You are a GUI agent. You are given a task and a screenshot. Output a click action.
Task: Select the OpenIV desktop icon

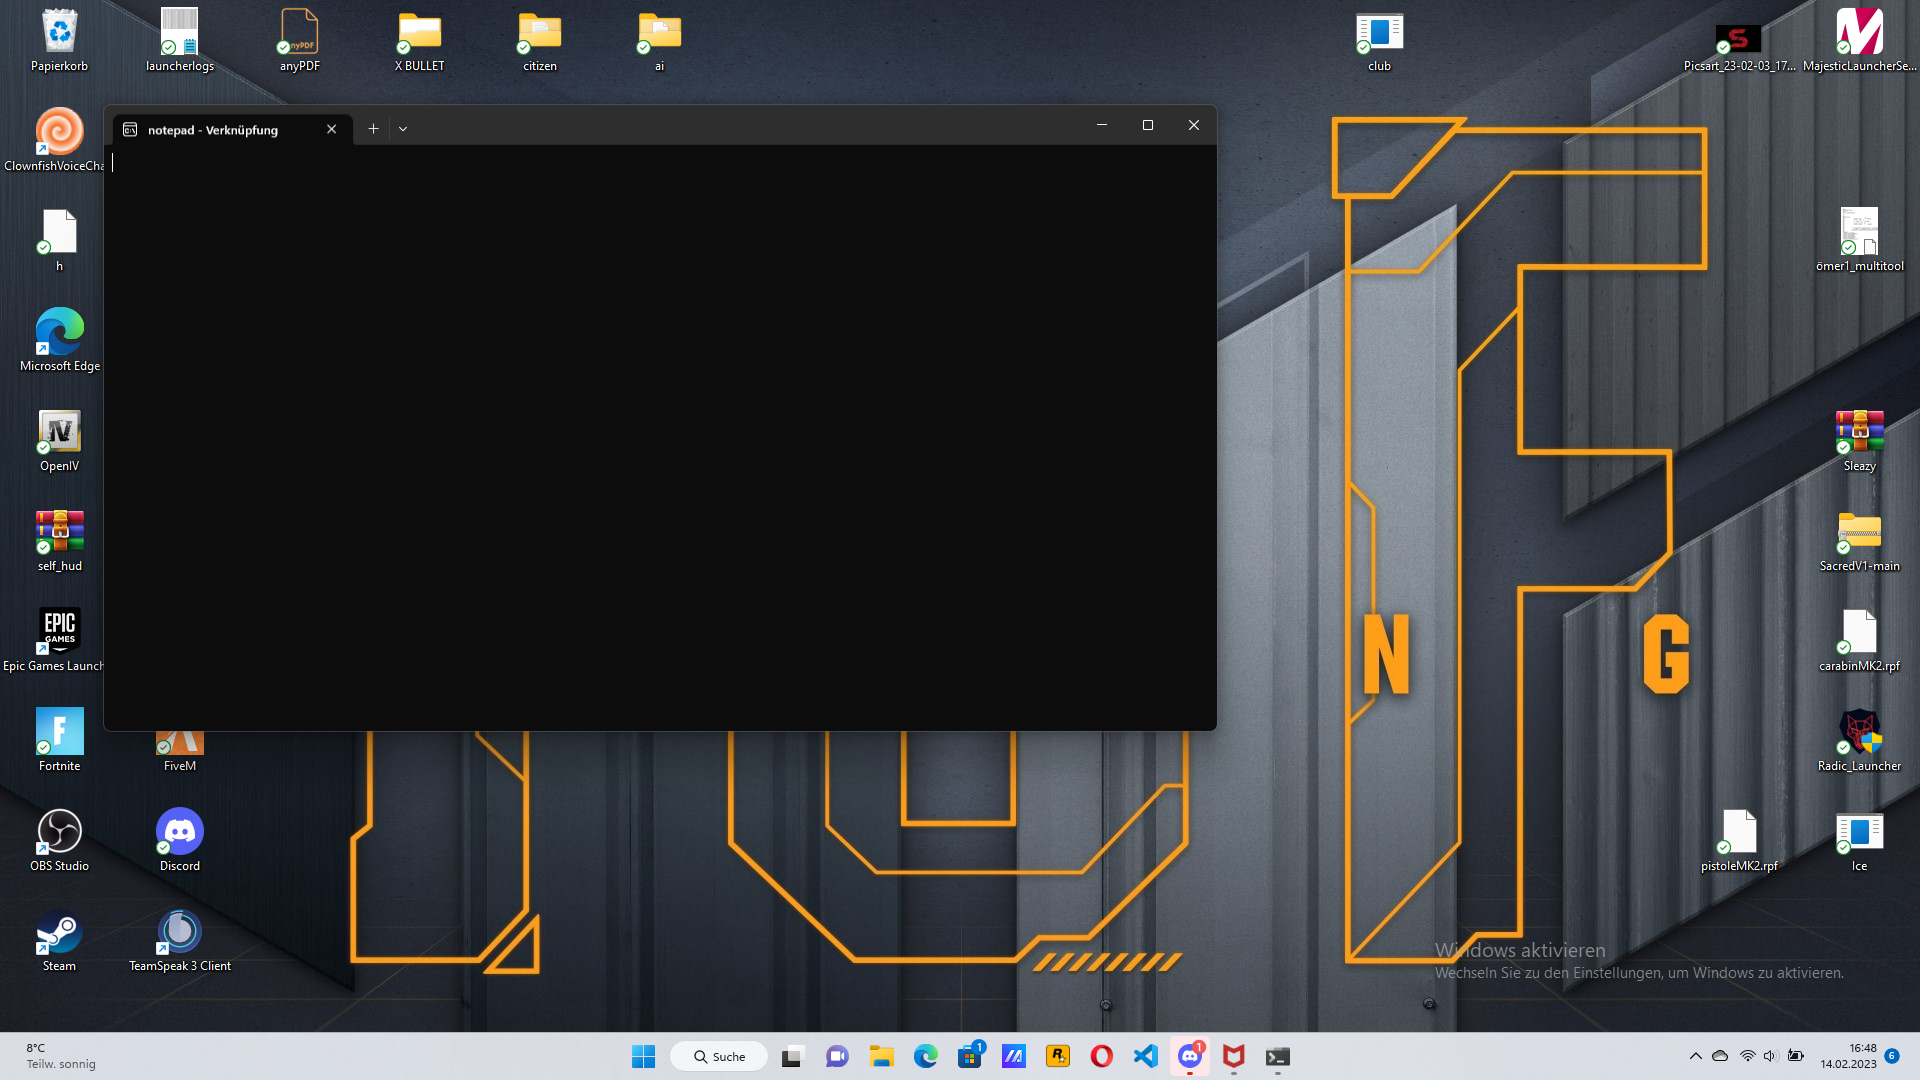(x=59, y=438)
